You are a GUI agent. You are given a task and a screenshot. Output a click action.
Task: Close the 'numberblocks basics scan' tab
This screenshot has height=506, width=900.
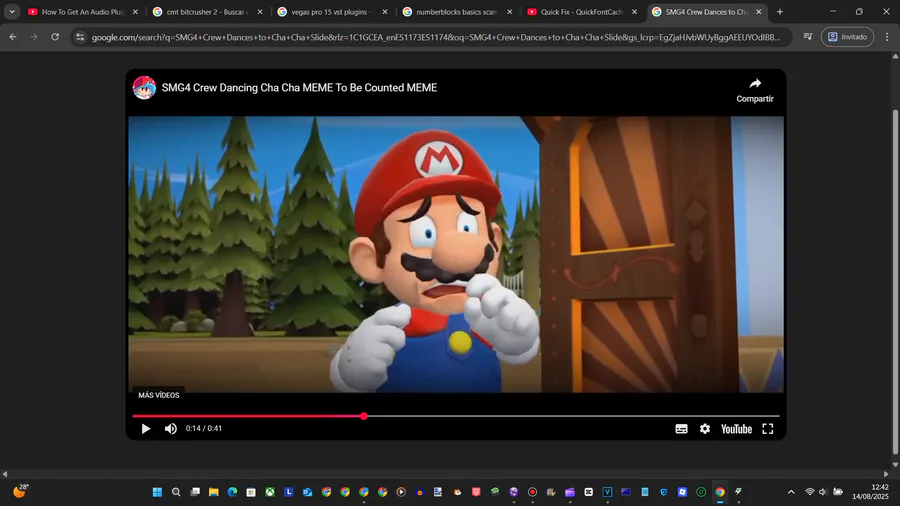[x=510, y=11]
